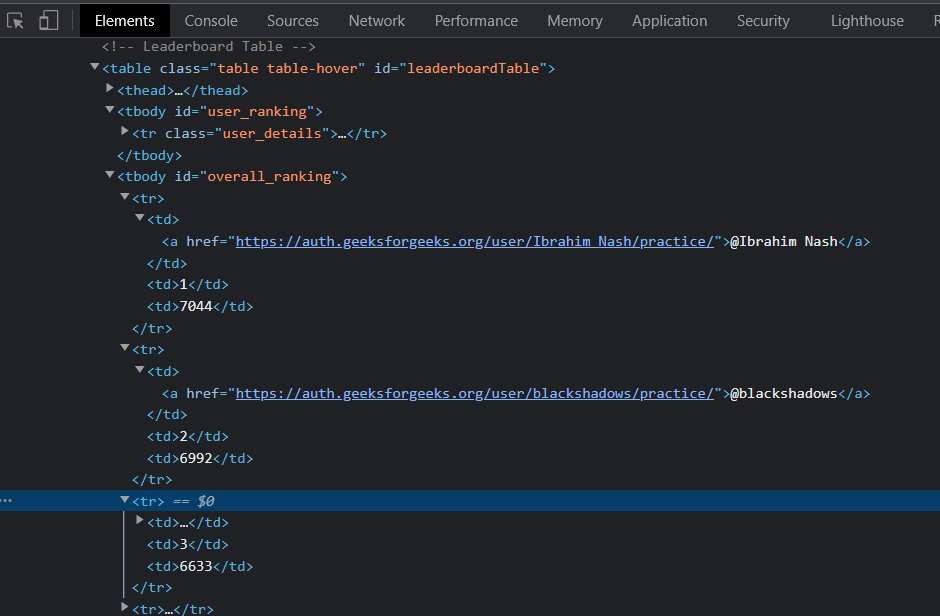The height and width of the screenshot is (616, 940).
Task: Open the Memory tab
Action: [574, 21]
